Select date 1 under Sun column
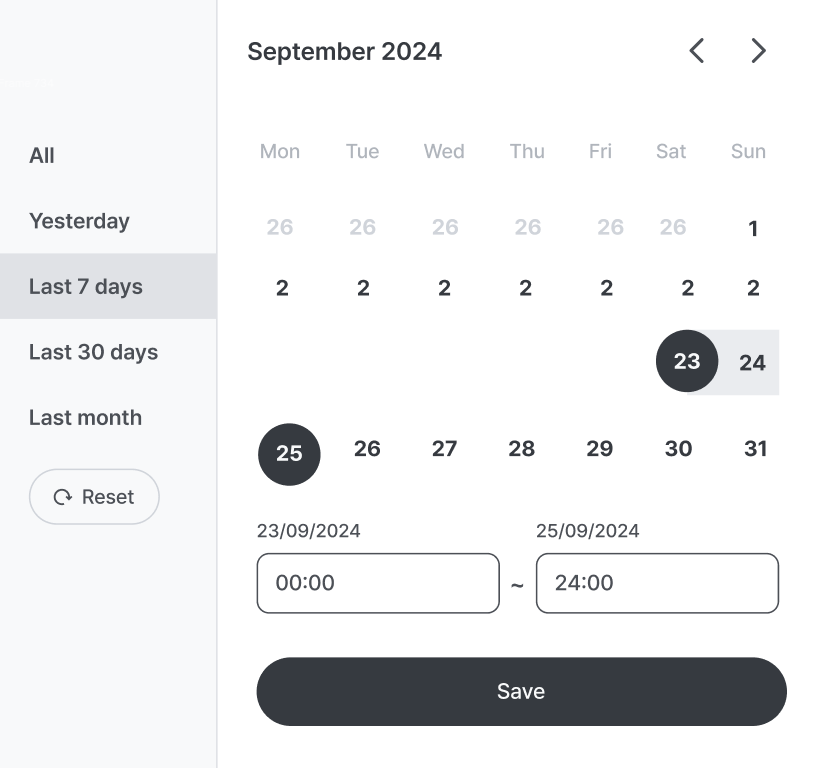This screenshot has width=823, height=768. pyautogui.click(x=753, y=228)
